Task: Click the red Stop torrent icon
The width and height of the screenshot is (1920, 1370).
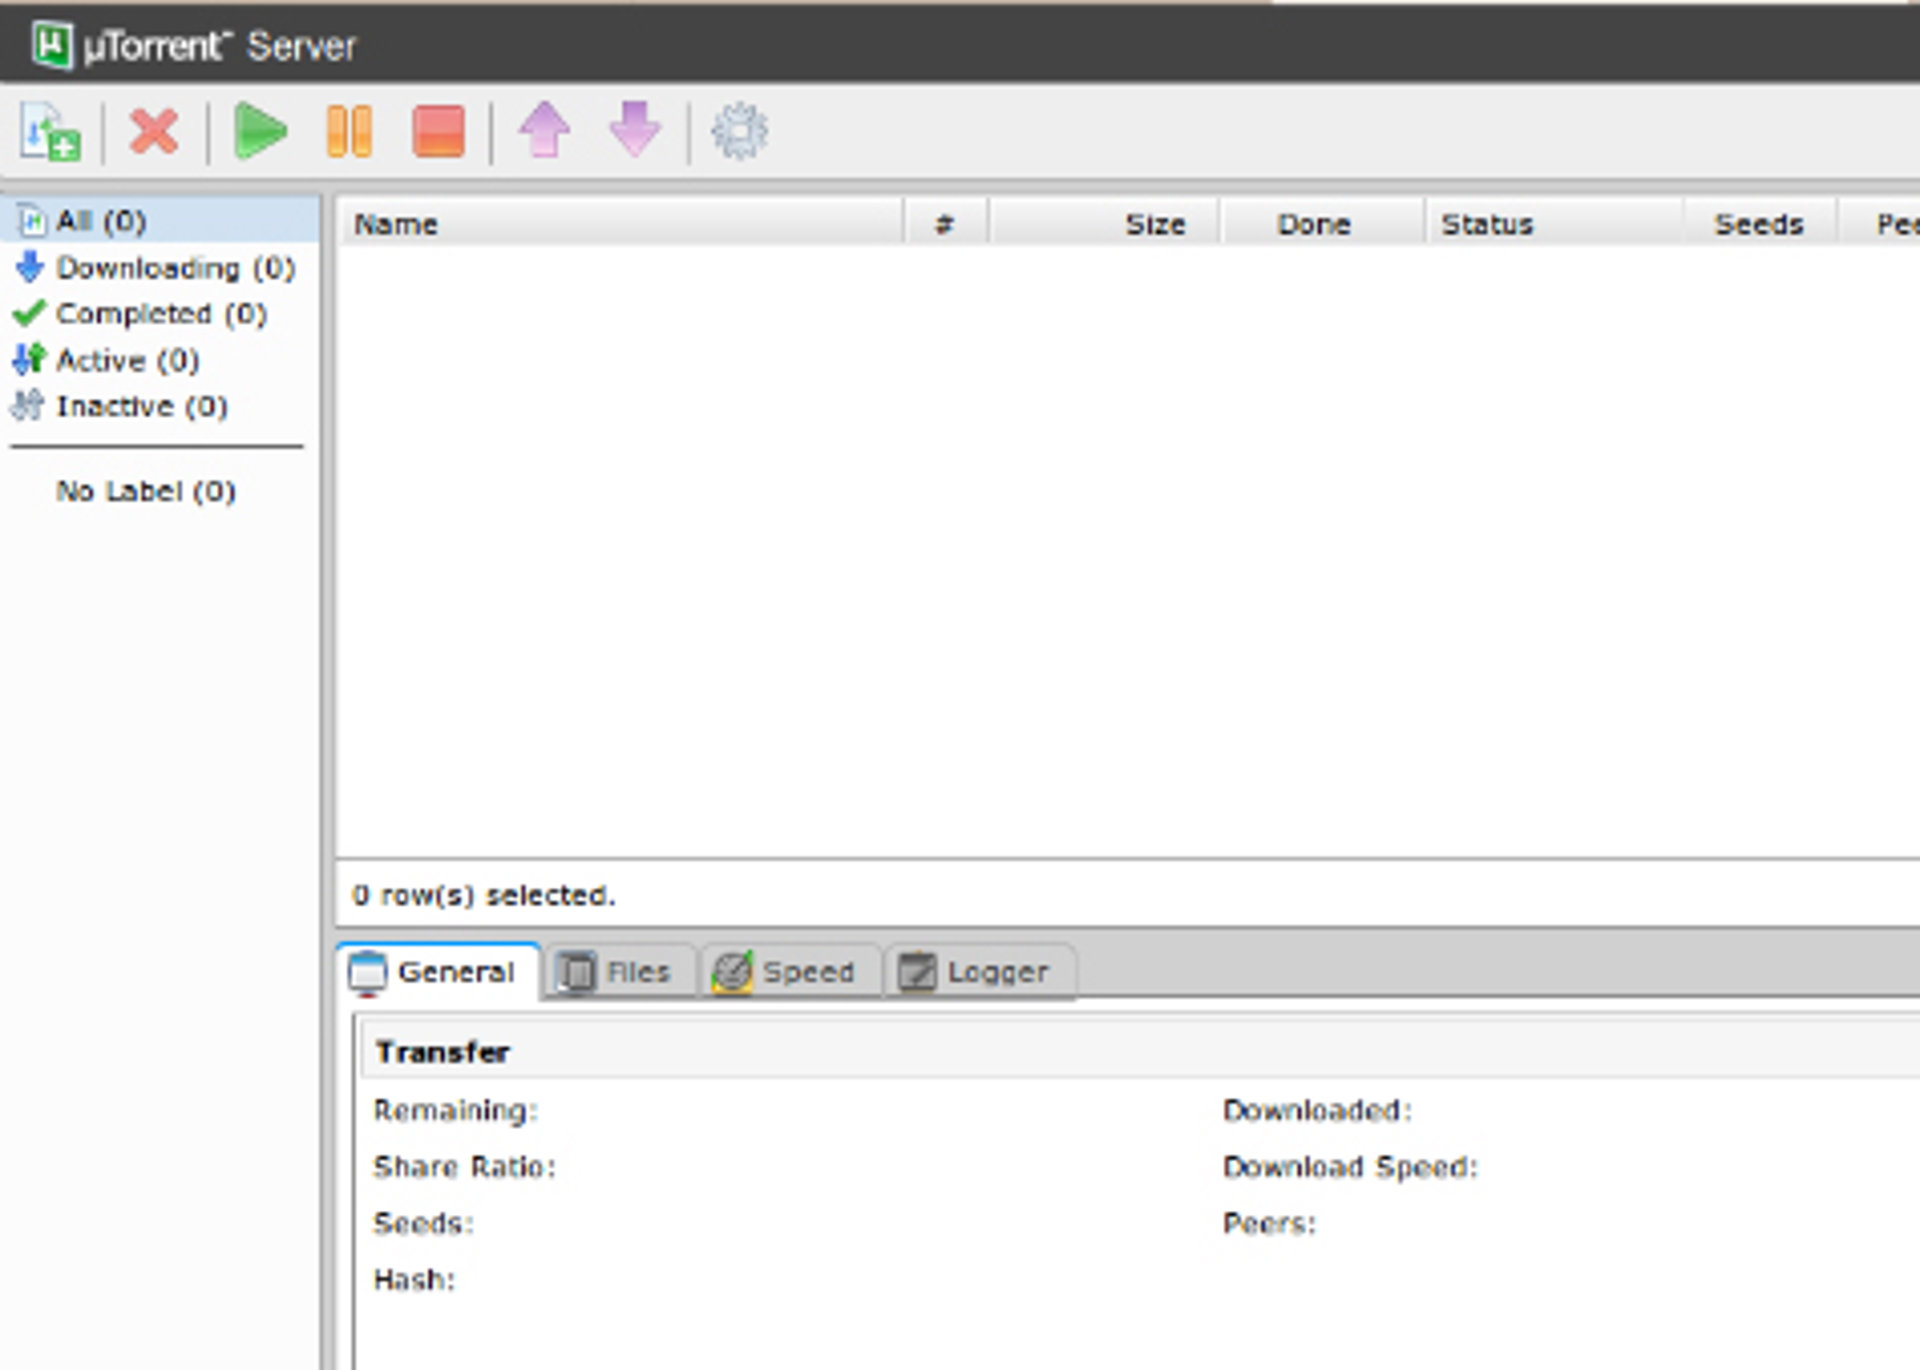Action: [x=438, y=132]
